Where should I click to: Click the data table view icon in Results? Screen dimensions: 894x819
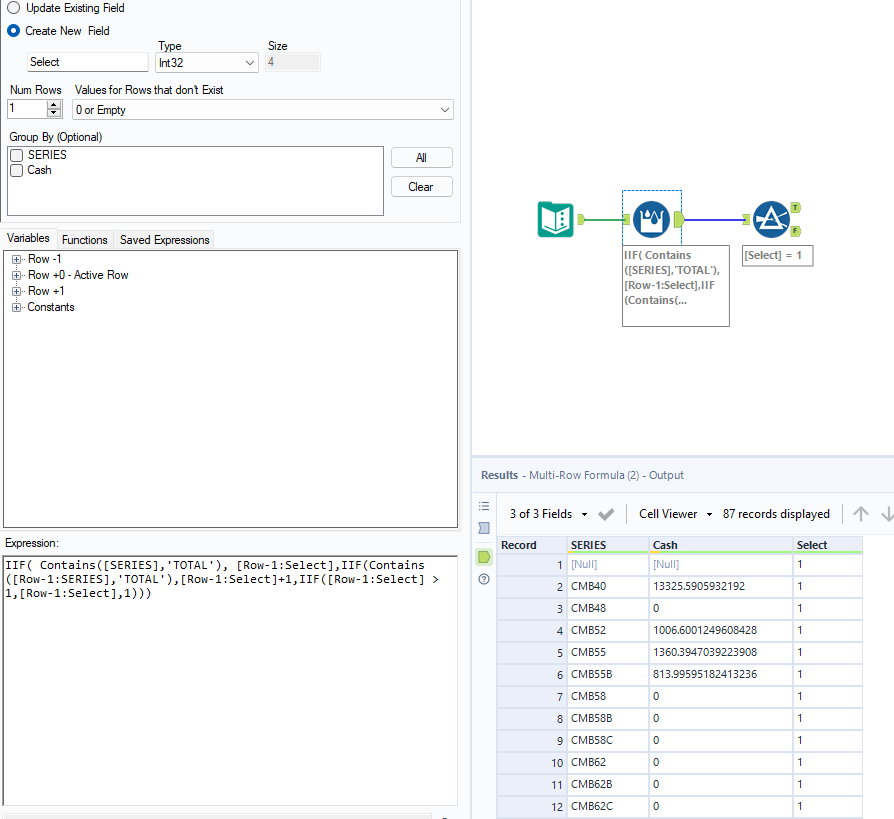click(484, 528)
